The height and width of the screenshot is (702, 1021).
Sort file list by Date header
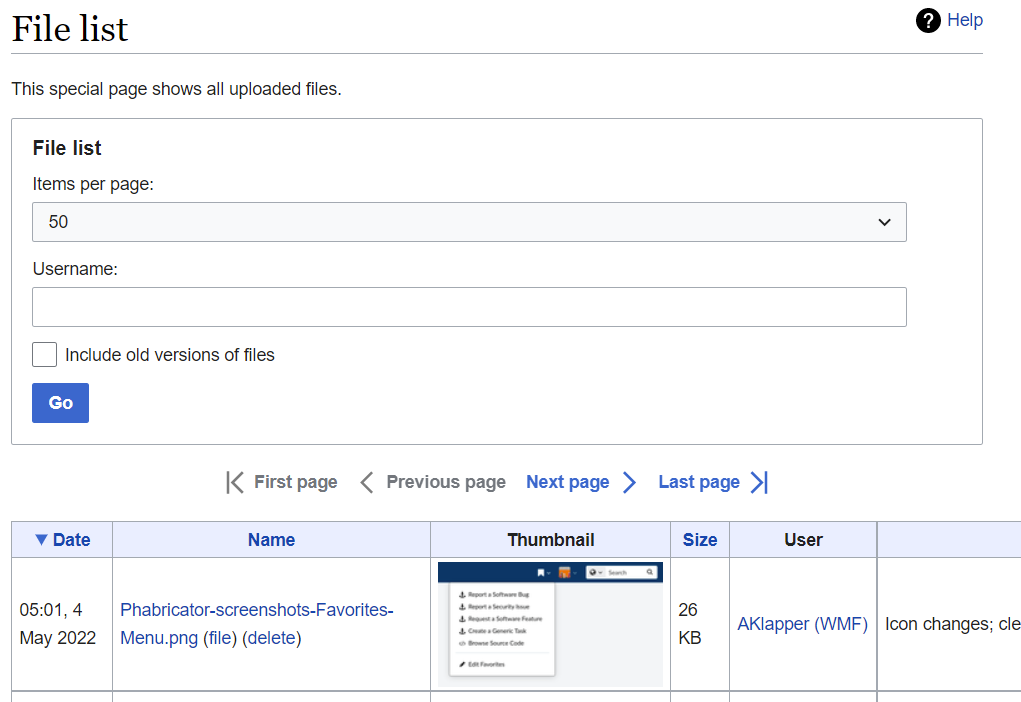71,540
